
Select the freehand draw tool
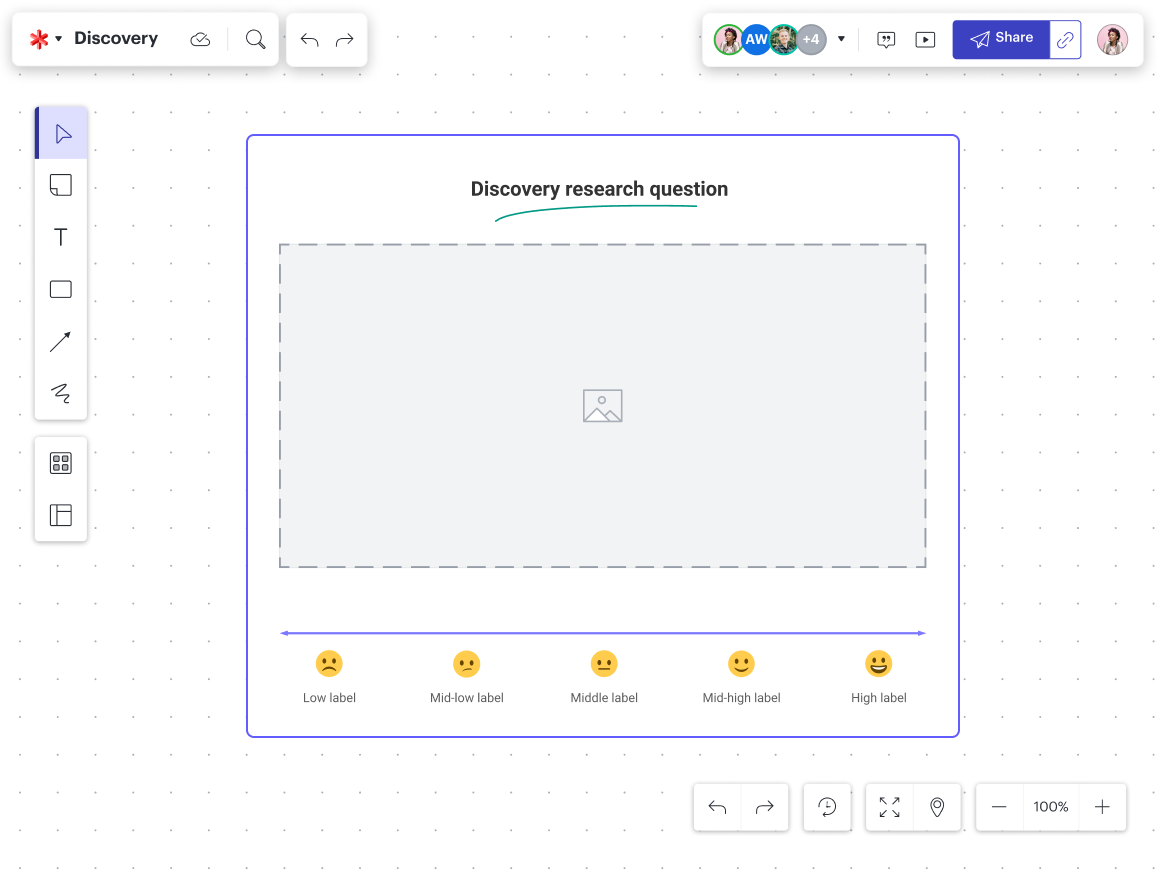point(61,393)
